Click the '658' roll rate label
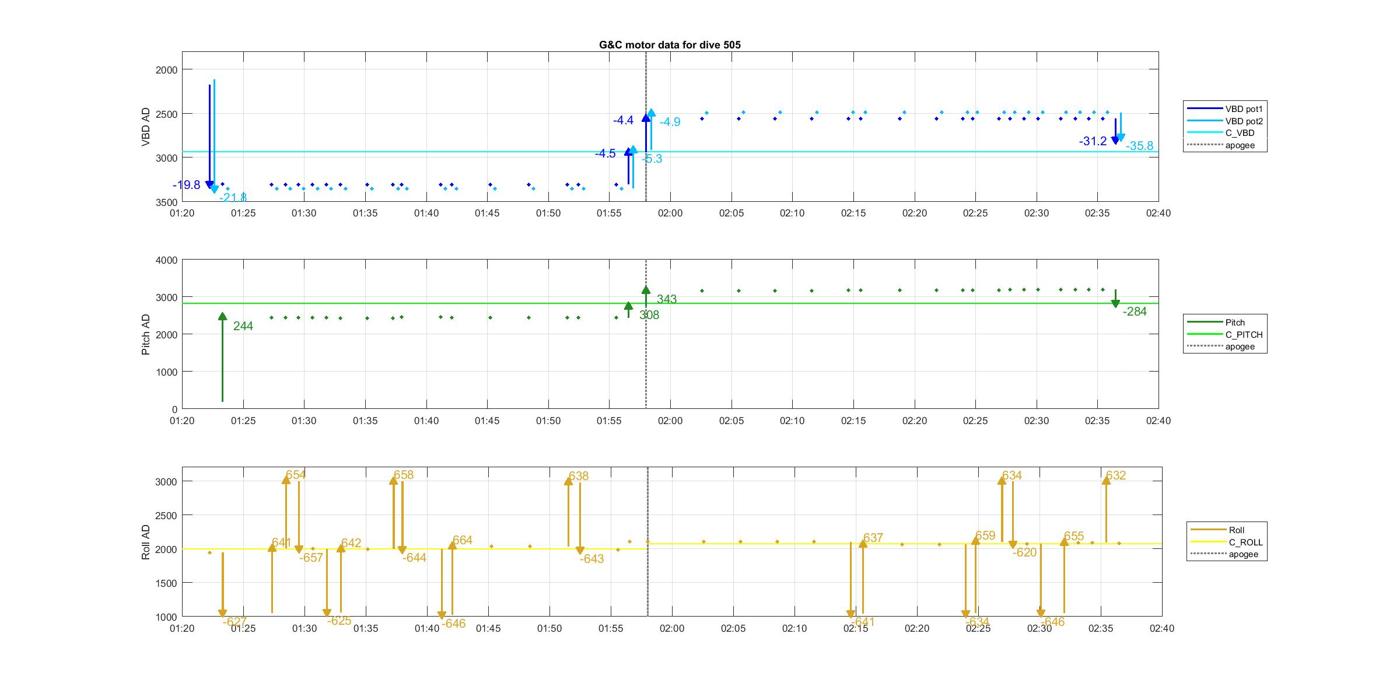This screenshot has width=1400, height=693. click(403, 475)
